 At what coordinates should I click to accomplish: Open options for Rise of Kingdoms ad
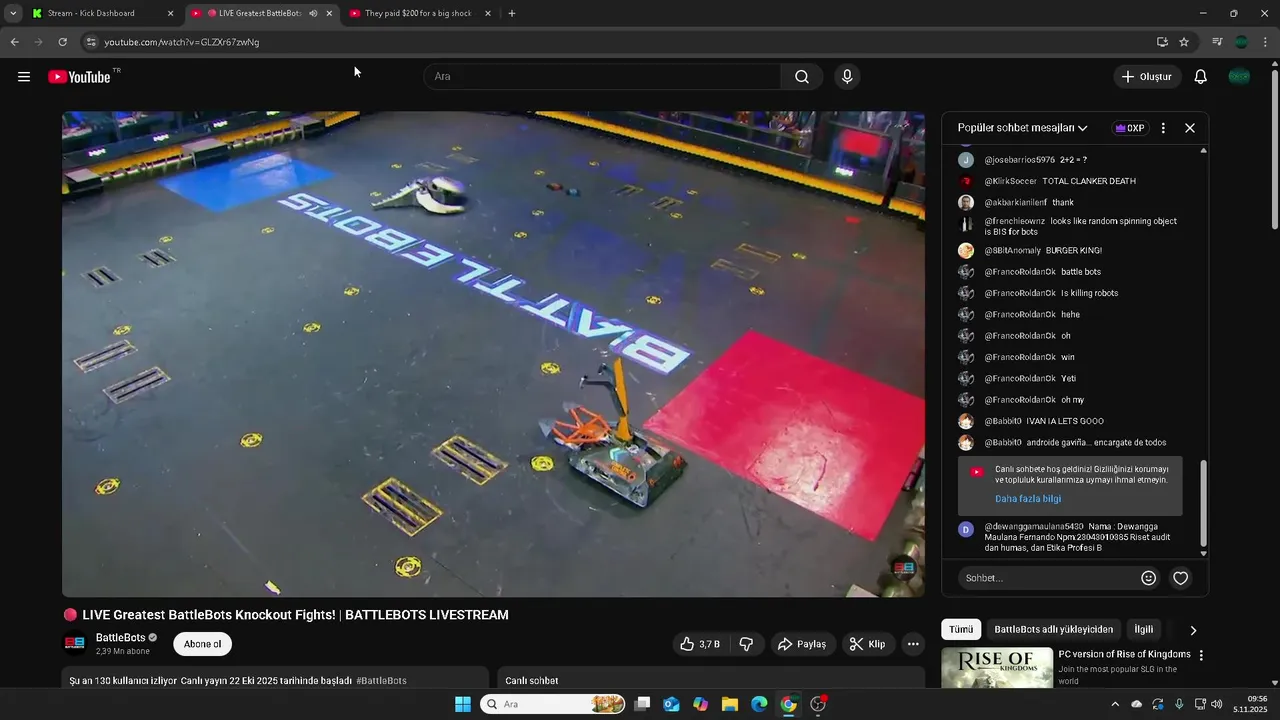[x=1201, y=656]
